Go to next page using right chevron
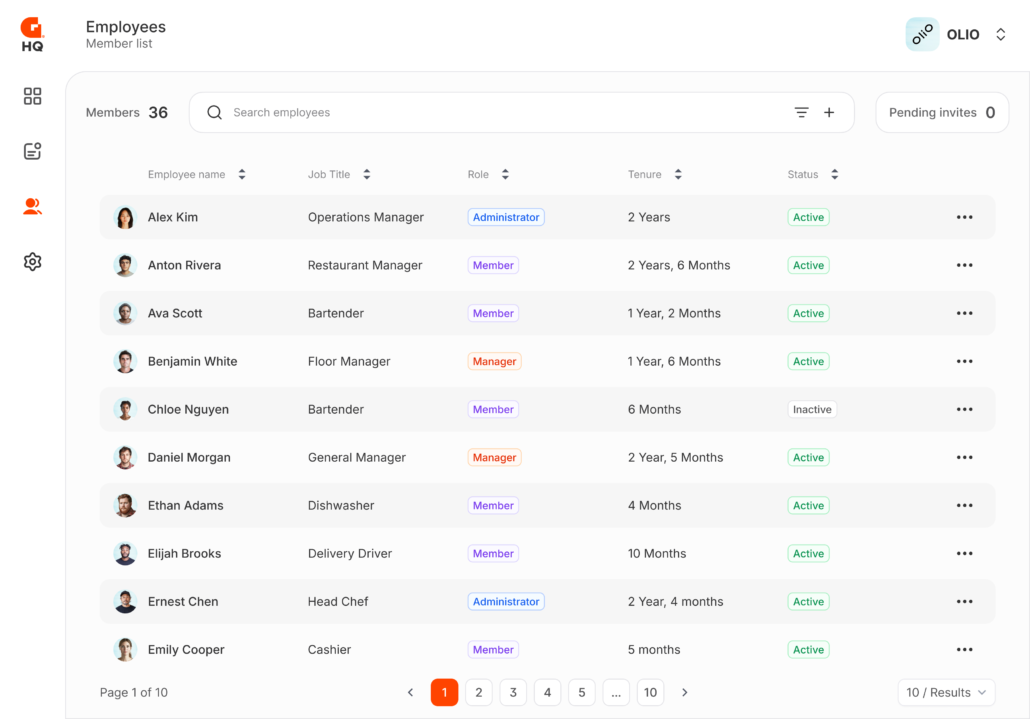The height and width of the screenshot is (719, 1030). (685, 692)
